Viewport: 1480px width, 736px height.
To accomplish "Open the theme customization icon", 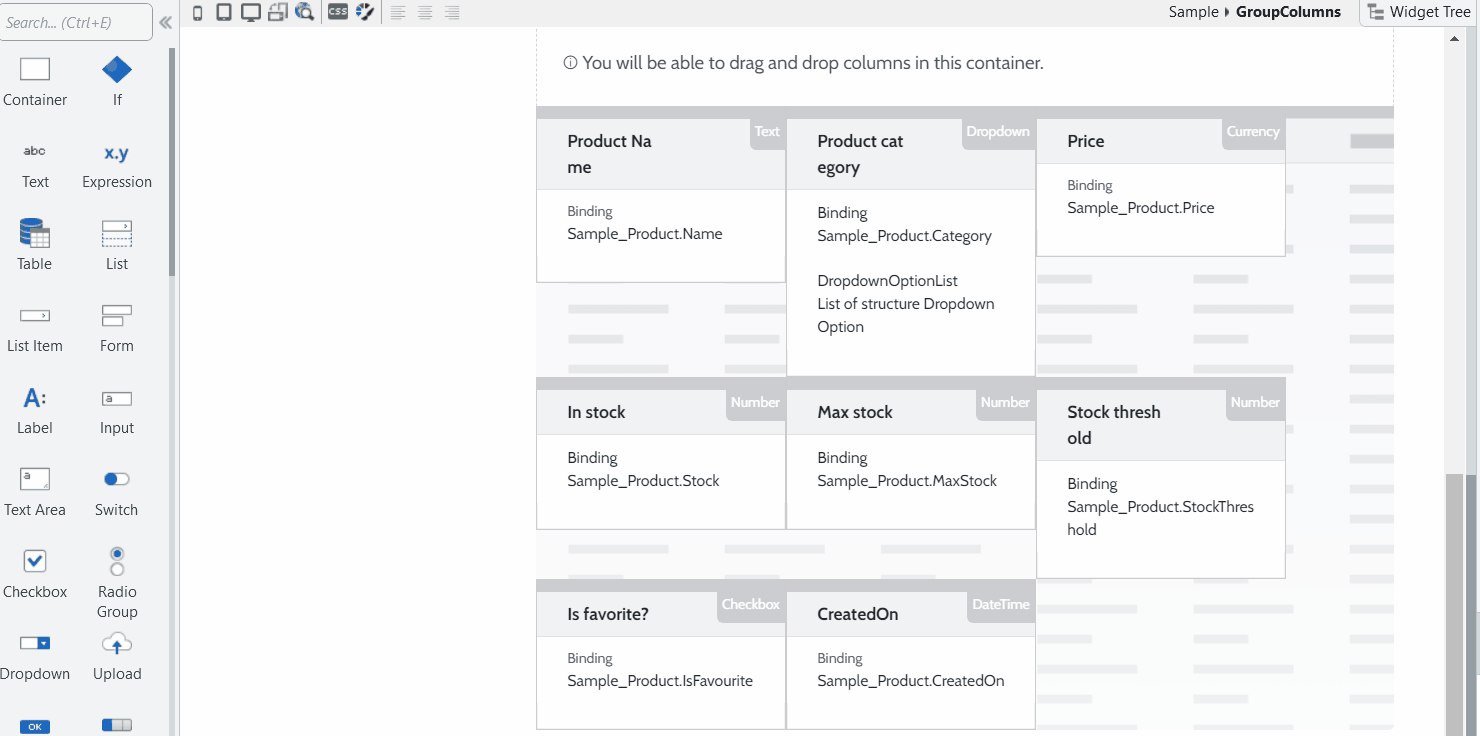I will pos(365,12).
